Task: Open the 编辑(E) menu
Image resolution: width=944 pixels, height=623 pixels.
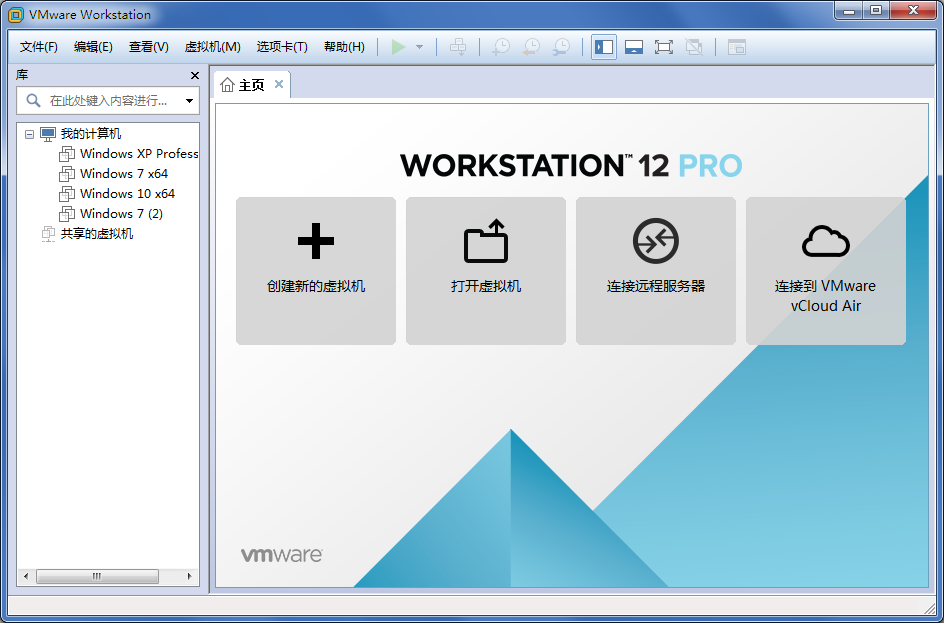Action: click(x=93, y=47)
